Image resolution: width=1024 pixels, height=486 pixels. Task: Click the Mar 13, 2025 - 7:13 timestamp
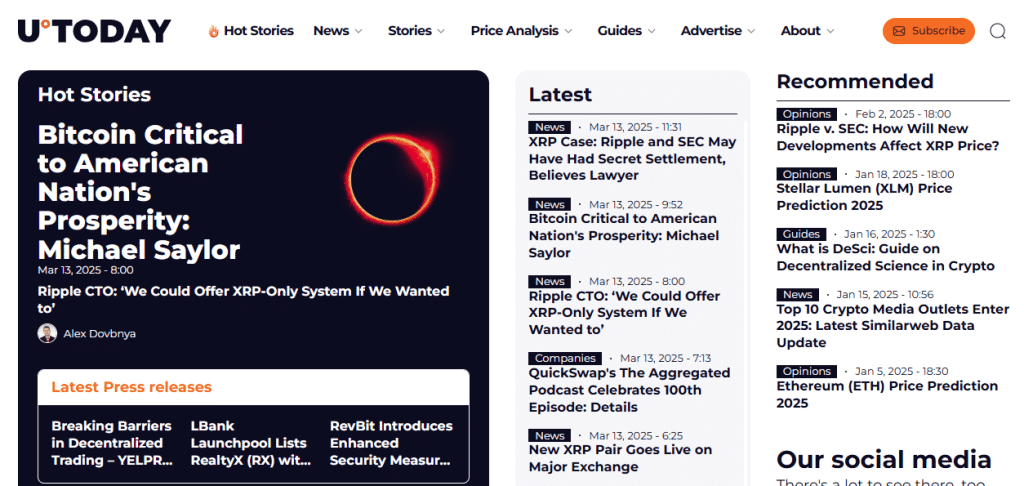[665, 359]
